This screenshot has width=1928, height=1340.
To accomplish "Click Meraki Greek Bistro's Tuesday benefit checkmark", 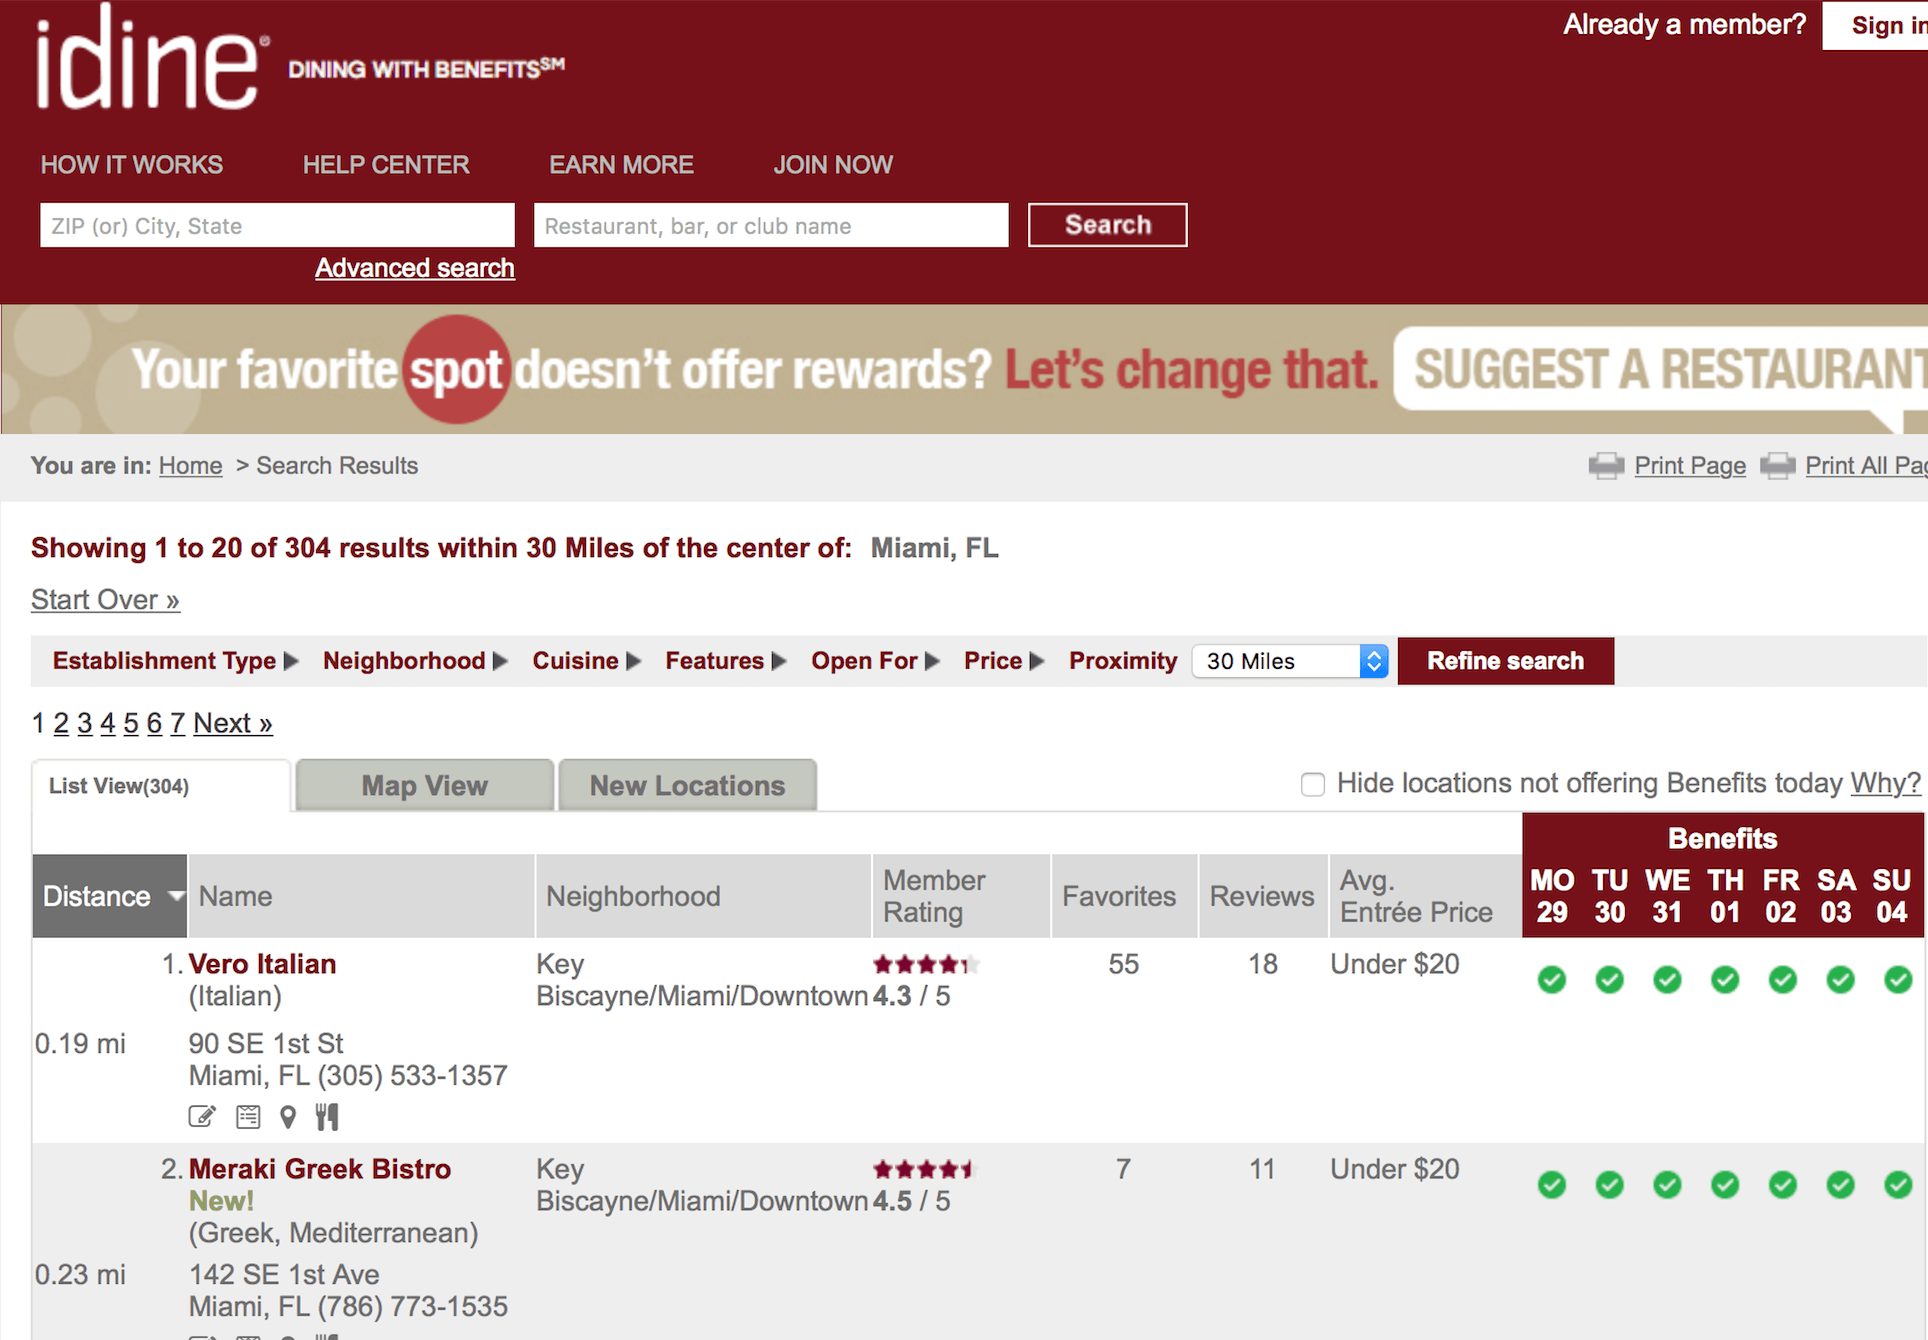I will tap(1610, 1185).
